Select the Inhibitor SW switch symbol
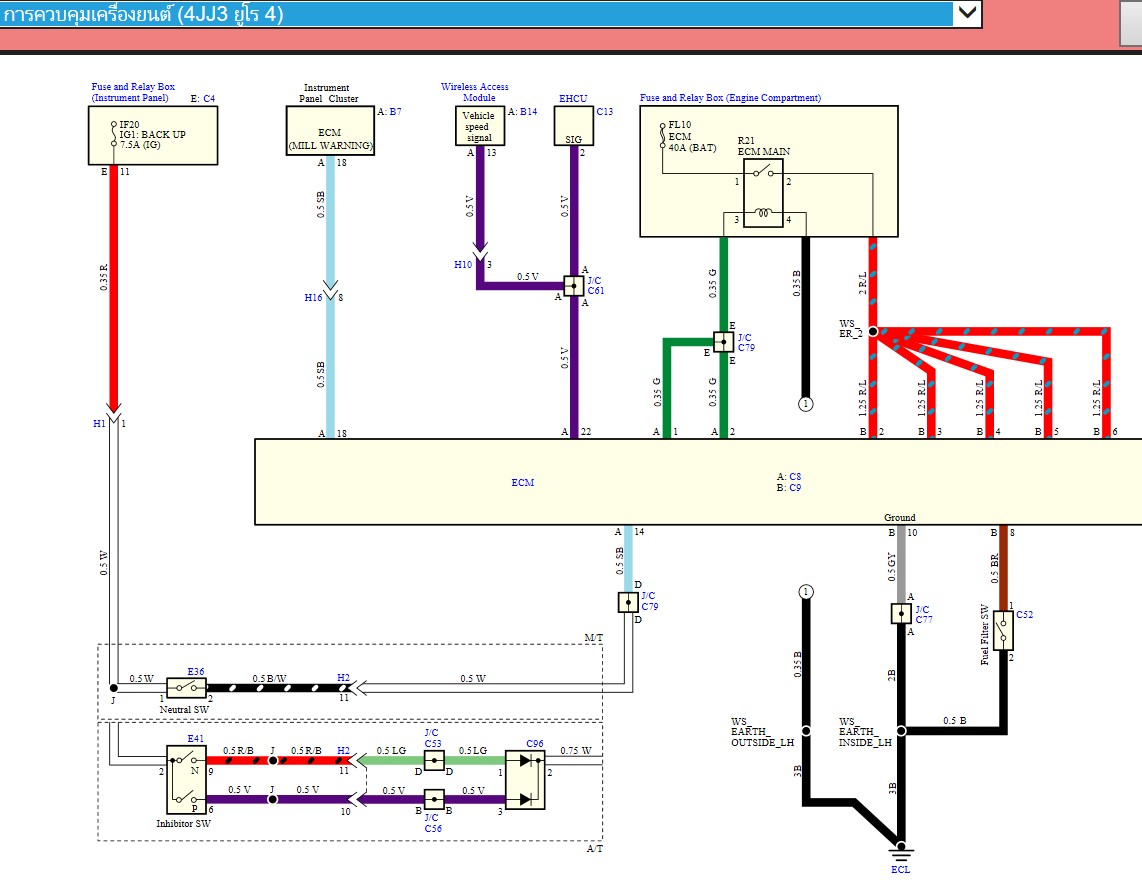 (x=186, y=781)
